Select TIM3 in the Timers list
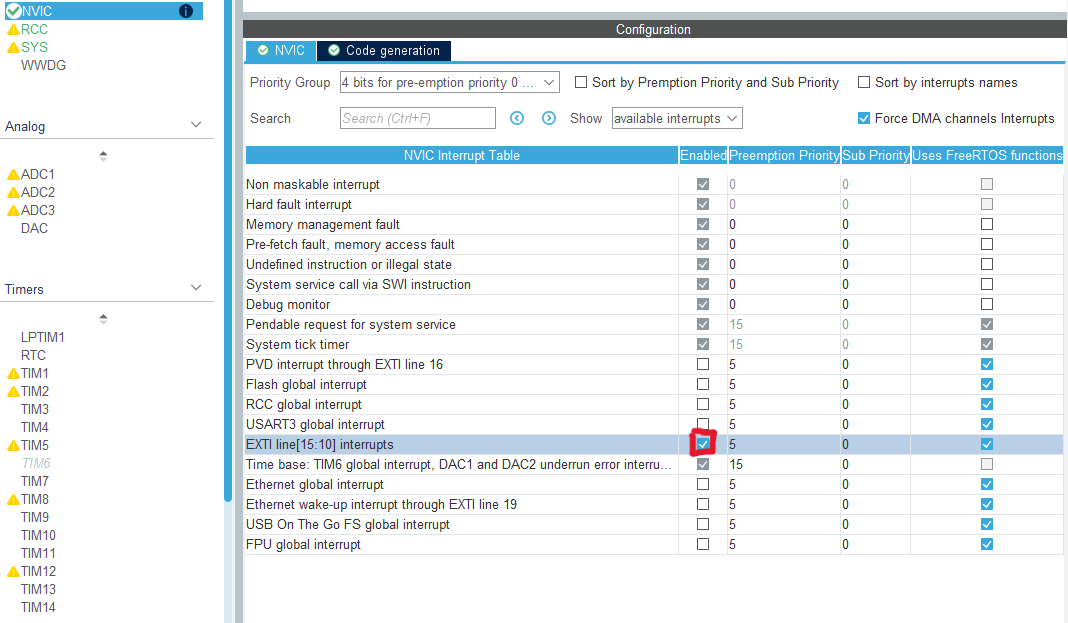This screenshot has height=623, width=1068. (x=35, y=409)
